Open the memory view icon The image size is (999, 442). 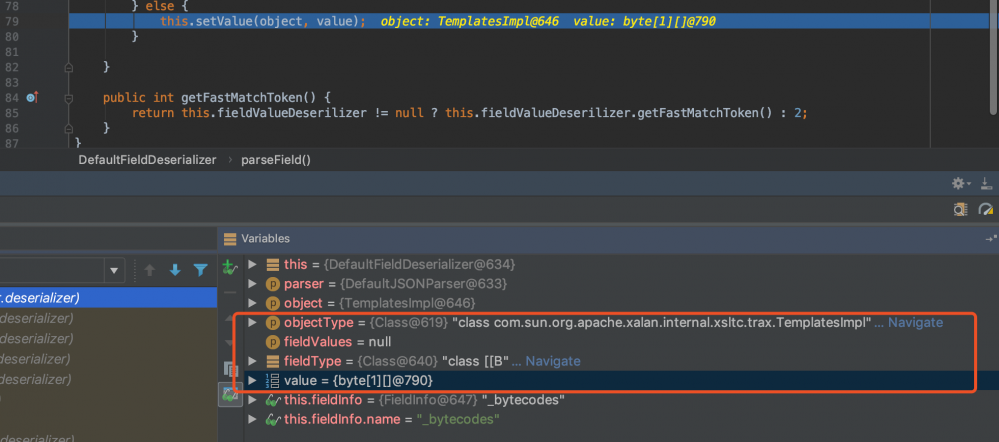click(960, 209)
